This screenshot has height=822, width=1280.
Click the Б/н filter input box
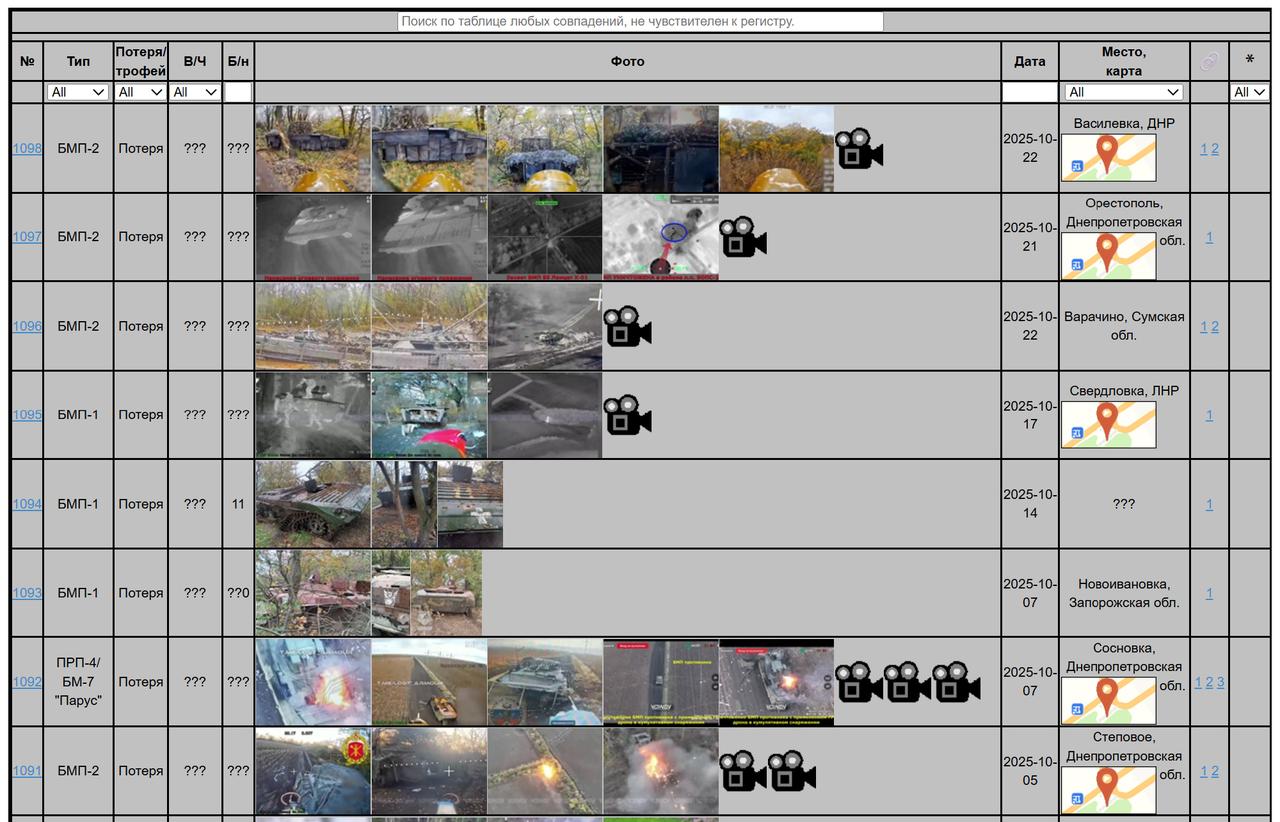(x=238, y=92)
